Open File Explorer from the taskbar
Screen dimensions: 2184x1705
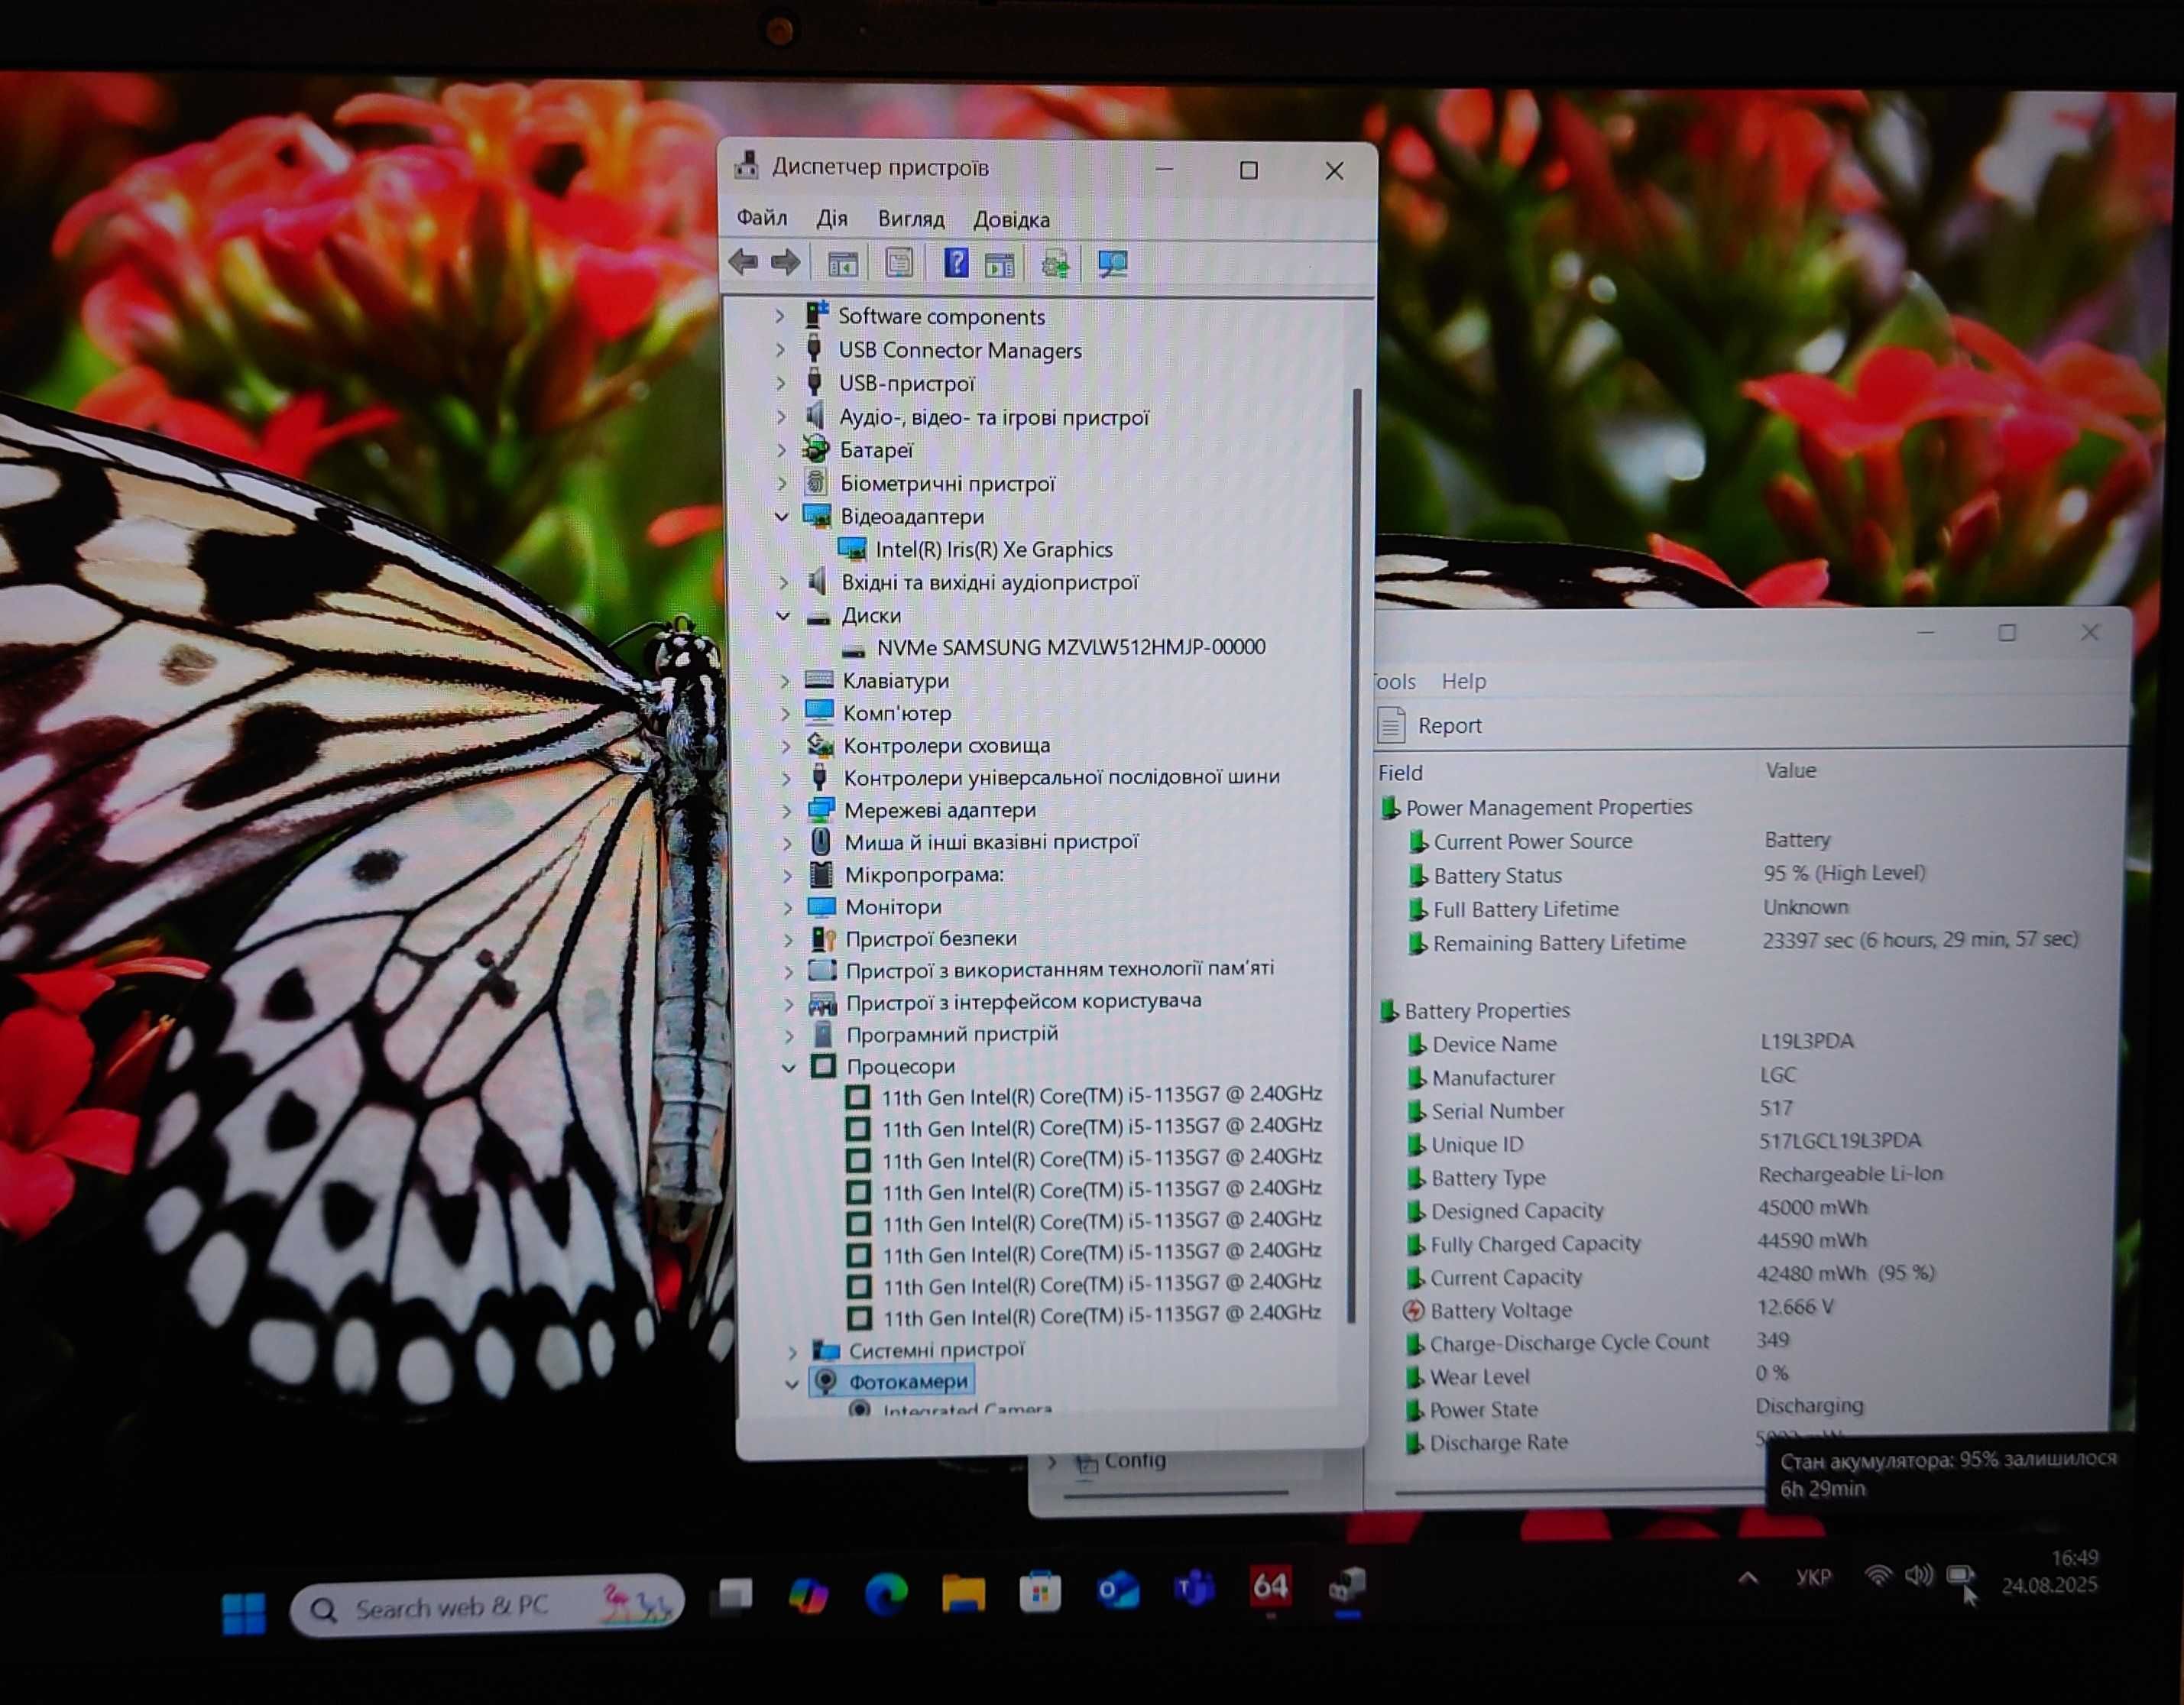coord(963,1593)
